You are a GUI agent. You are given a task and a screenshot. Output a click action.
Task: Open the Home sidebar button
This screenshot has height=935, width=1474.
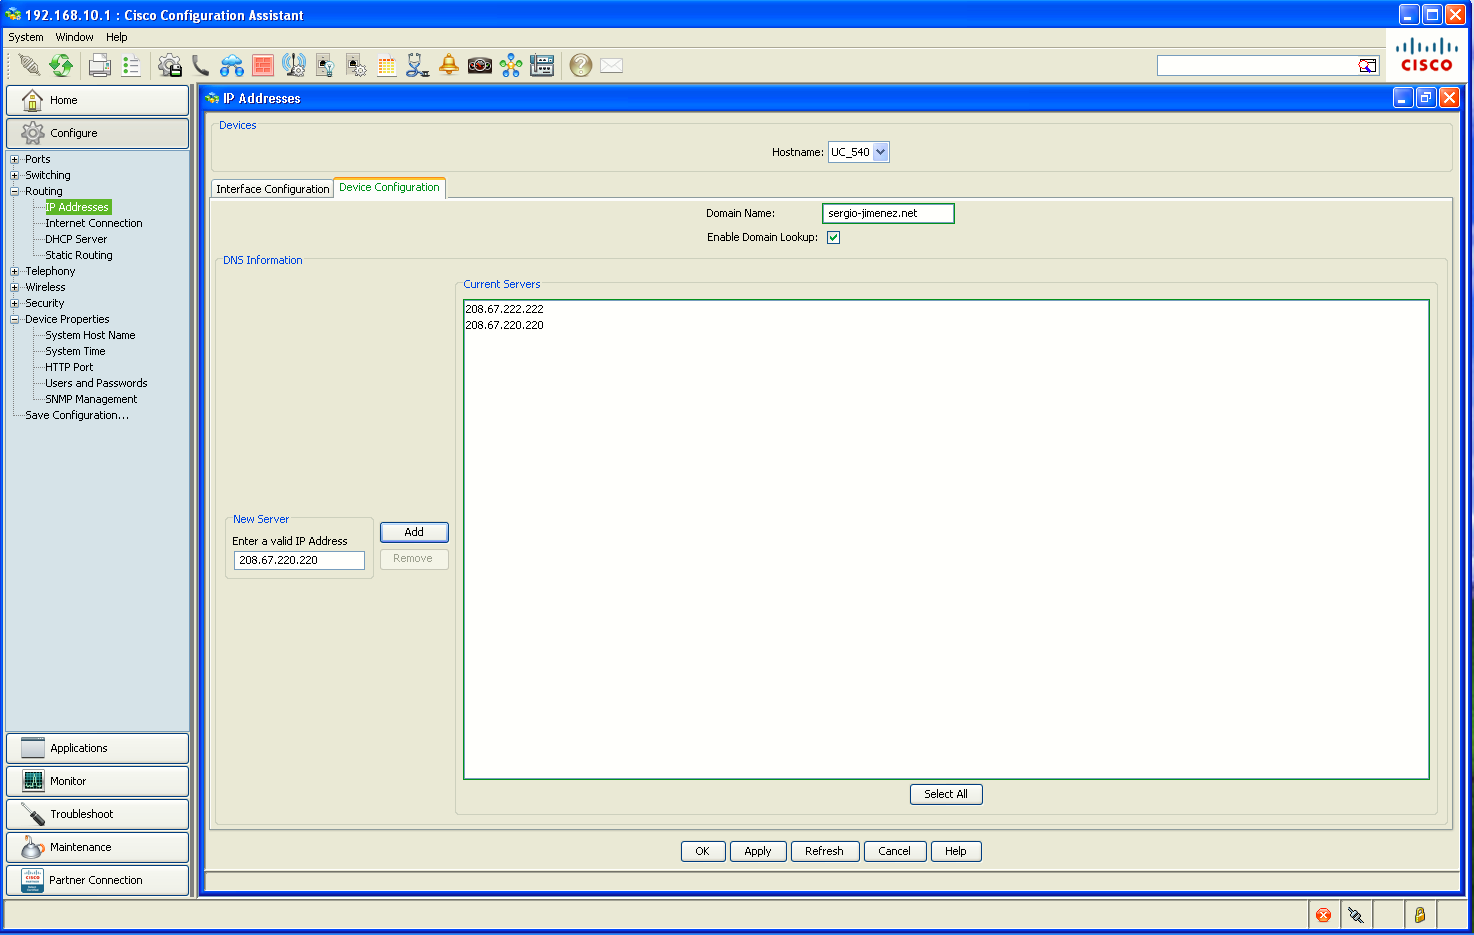[x=97, y=100]
